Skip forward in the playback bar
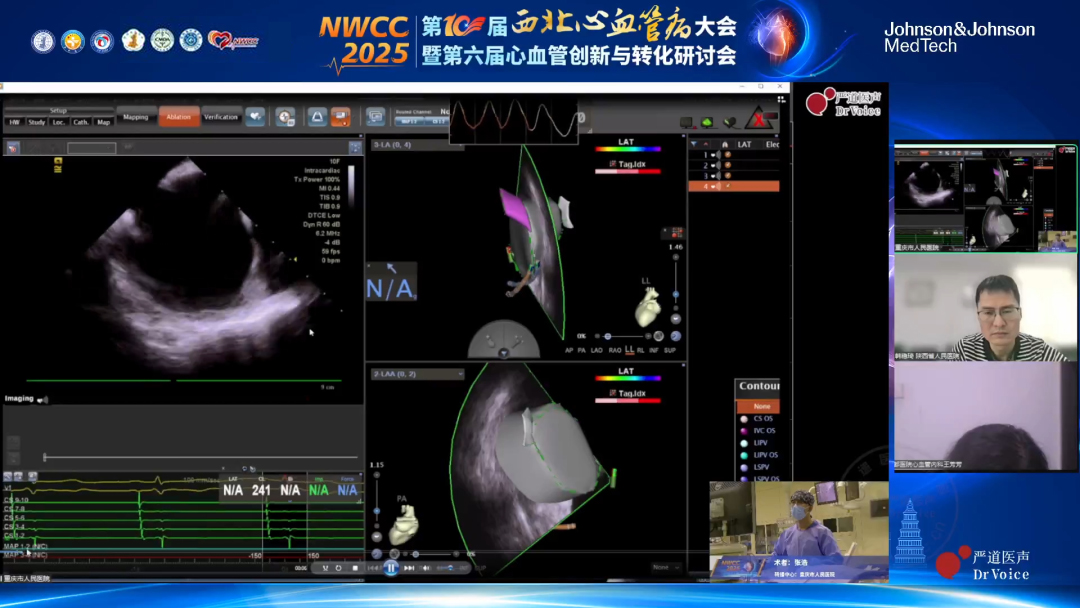1080x608 pixels. [x=408, y=568]
